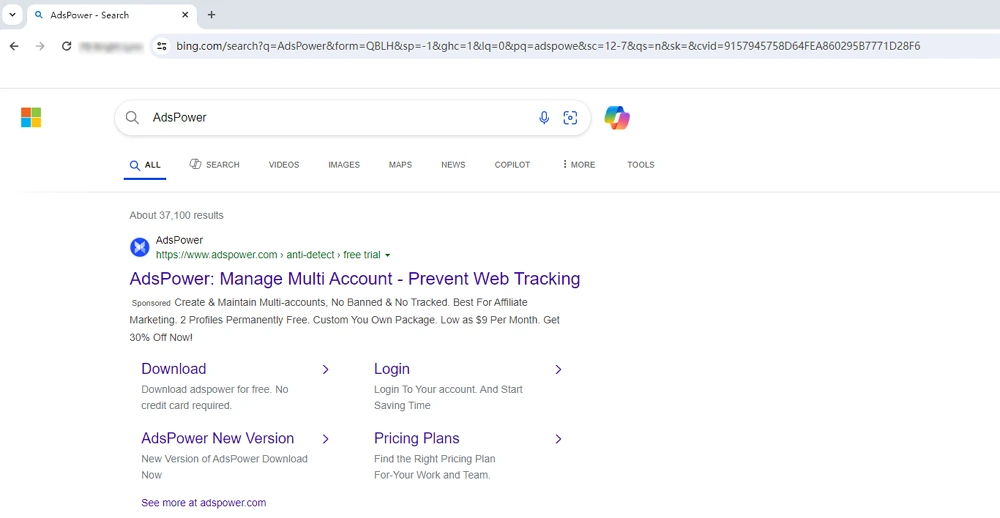Click the chevron beside Download
This screenshot has width=1000, height=518.
325,369
